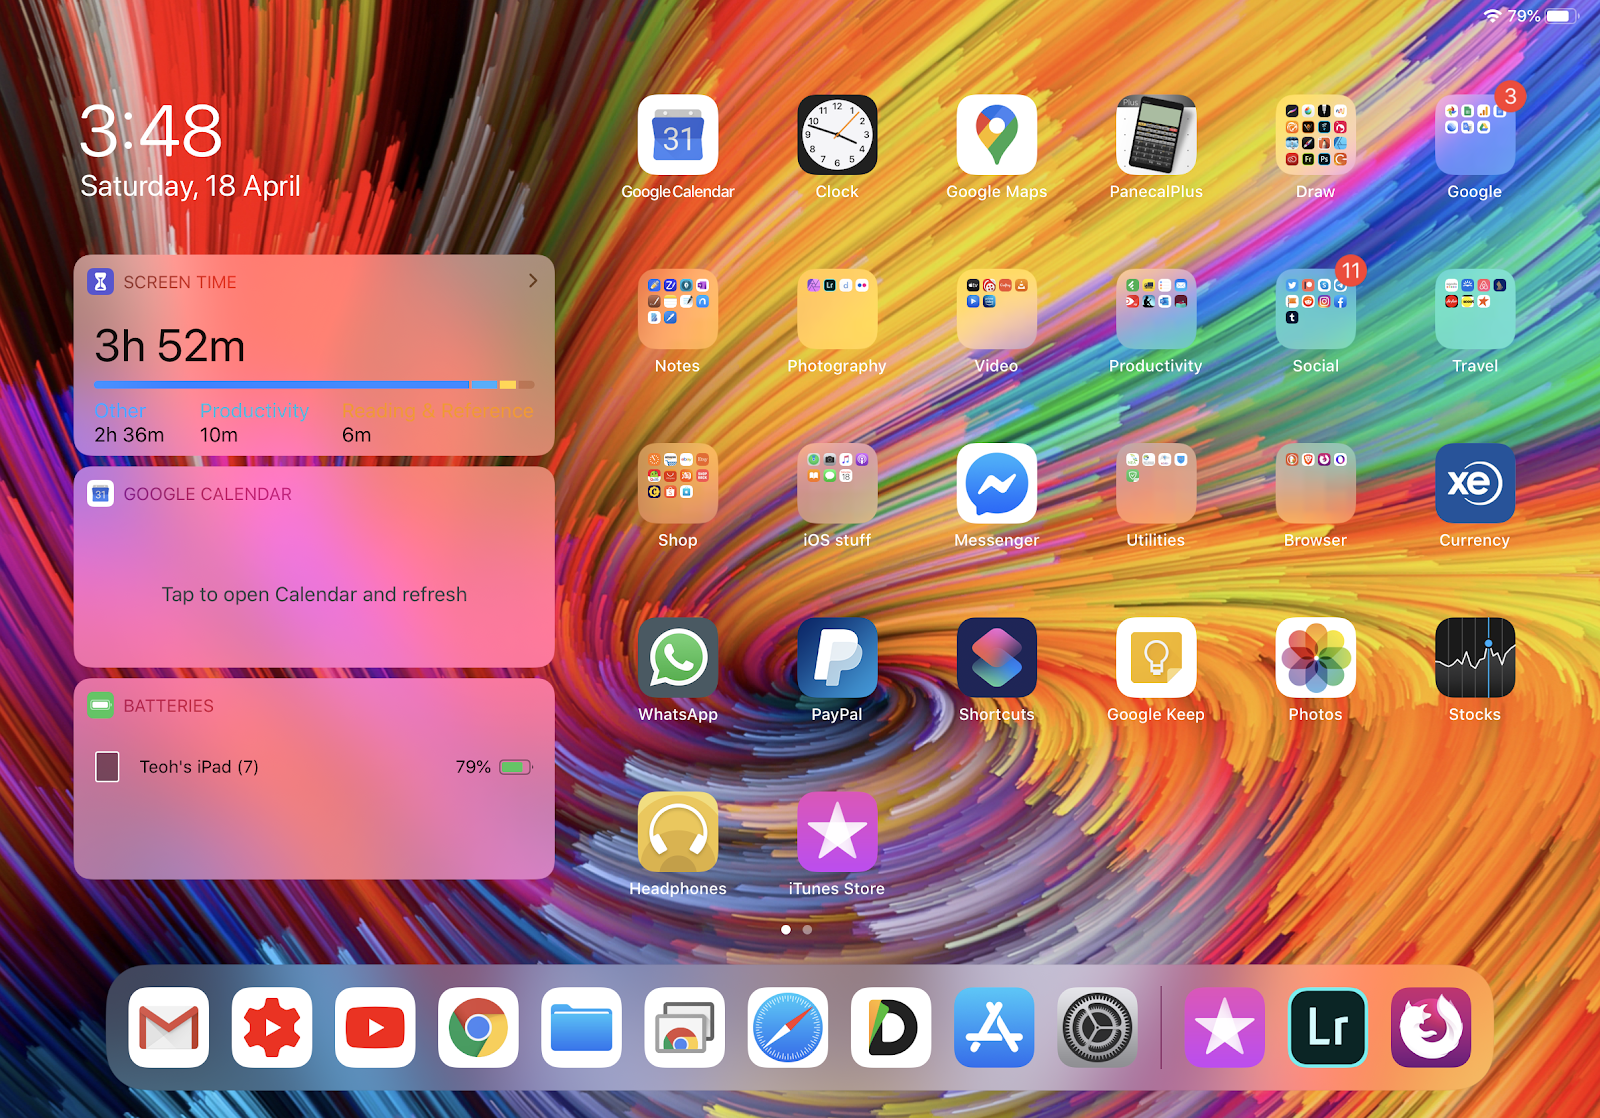This screenshot has height=1118, width=1600.
Task: Click the 3h 52m screen time total
Action: click(x=170, y=346)
